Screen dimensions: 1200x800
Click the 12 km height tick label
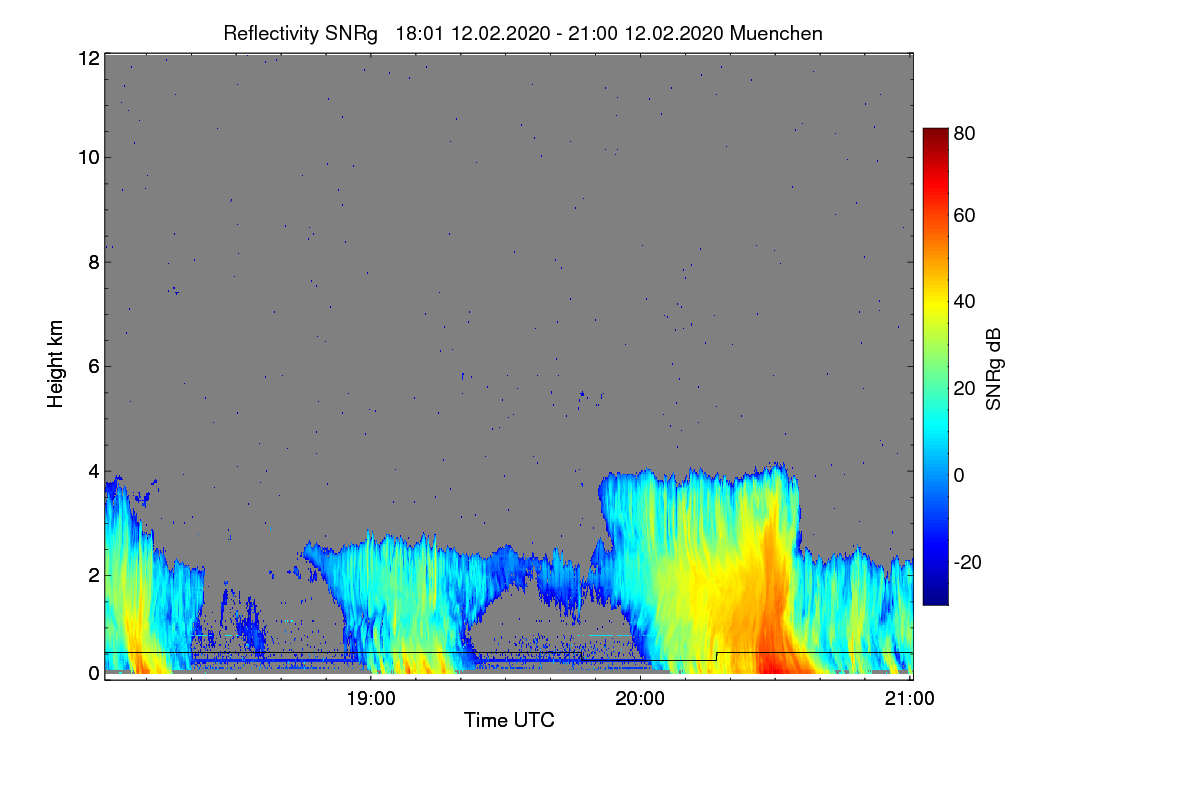[88, 58]
